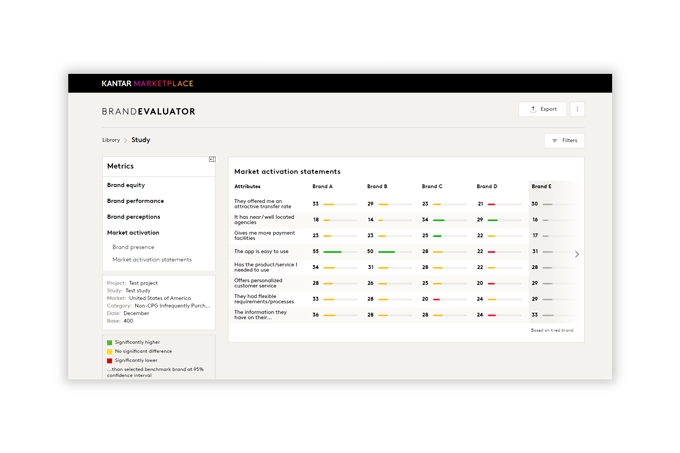Click the Brand E column header
The width and height of the screenshot is (680, 453).
[x=541, y=186]
